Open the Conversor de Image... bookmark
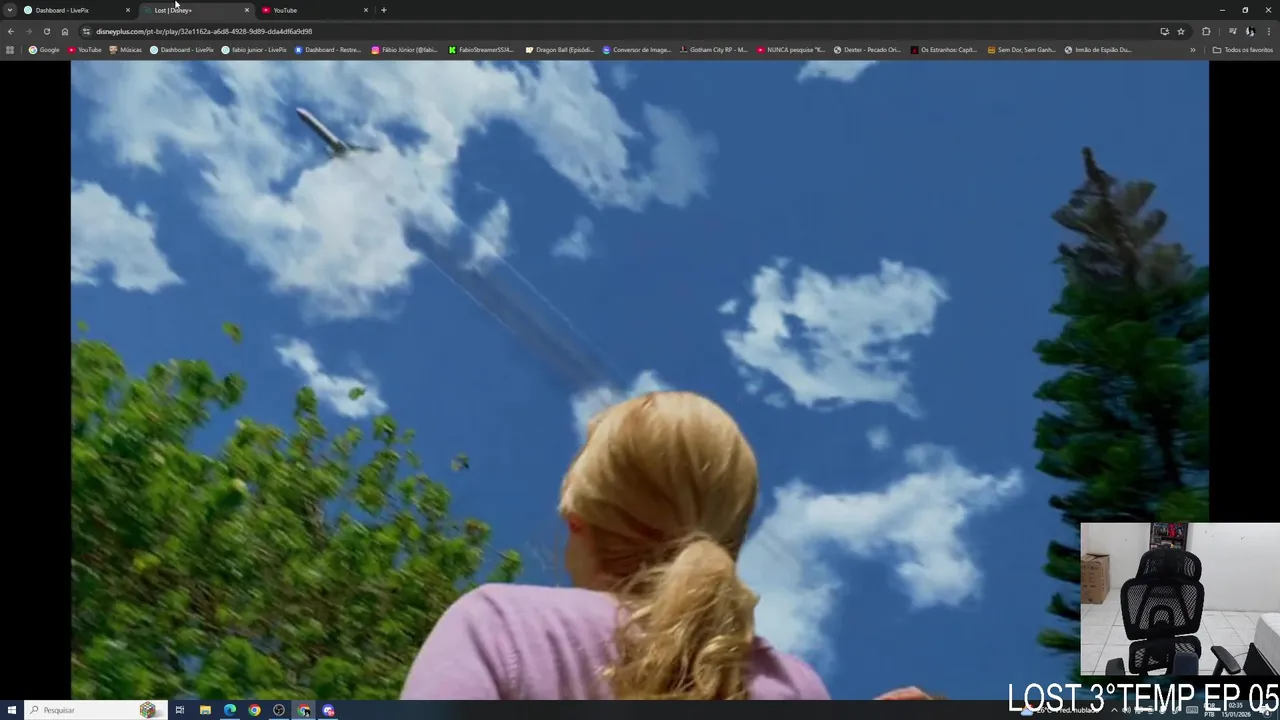 point(637,49)
